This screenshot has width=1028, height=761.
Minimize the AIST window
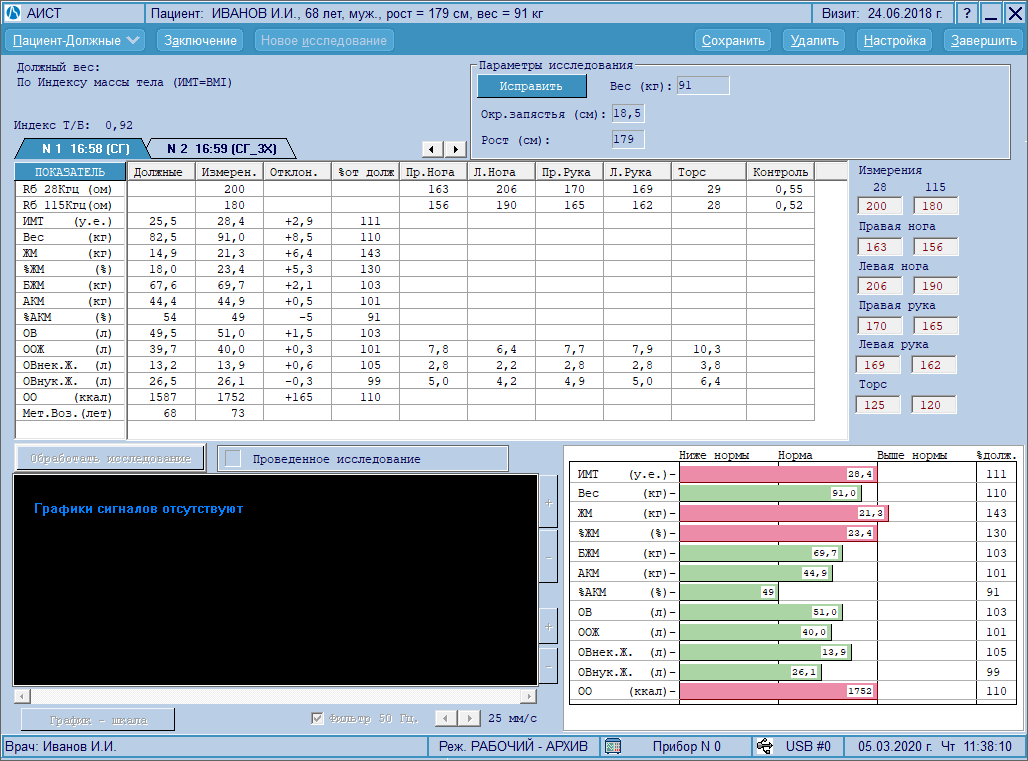(x=991, y=14)
